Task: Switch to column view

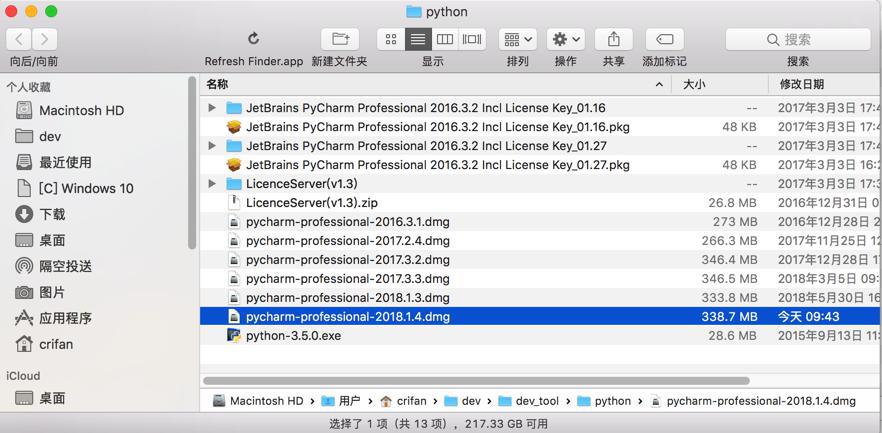Action: click(x=445, y=39)
